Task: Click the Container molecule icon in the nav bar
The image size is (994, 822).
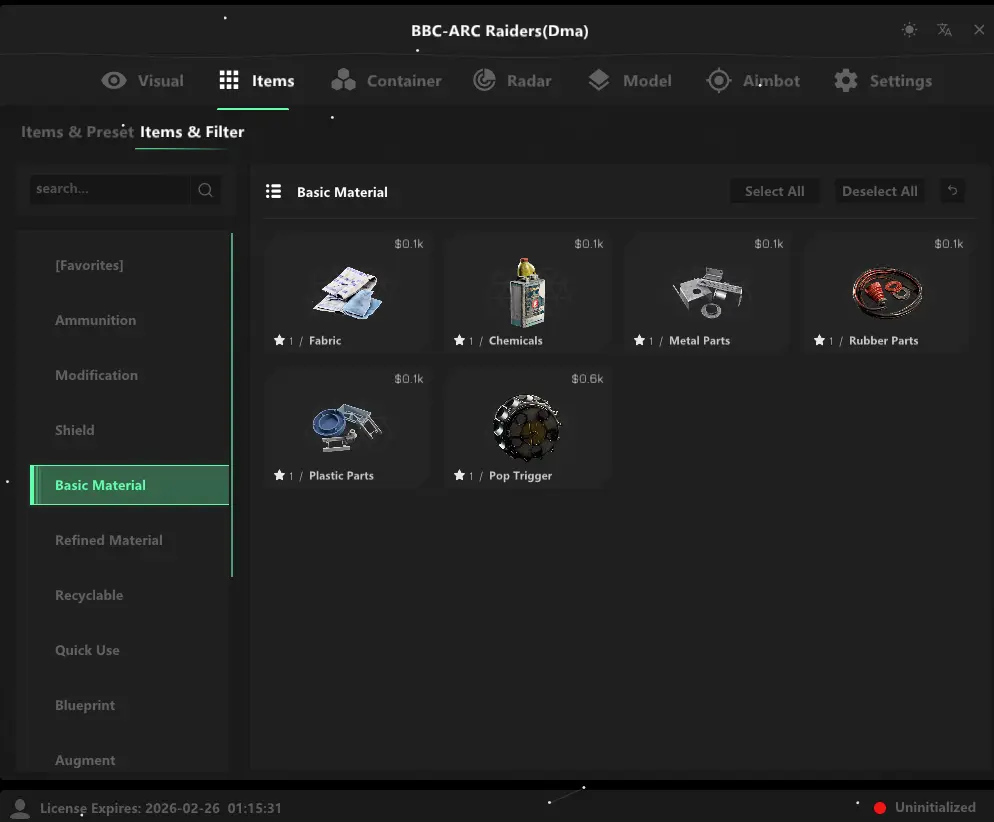Action: point(345,80)
